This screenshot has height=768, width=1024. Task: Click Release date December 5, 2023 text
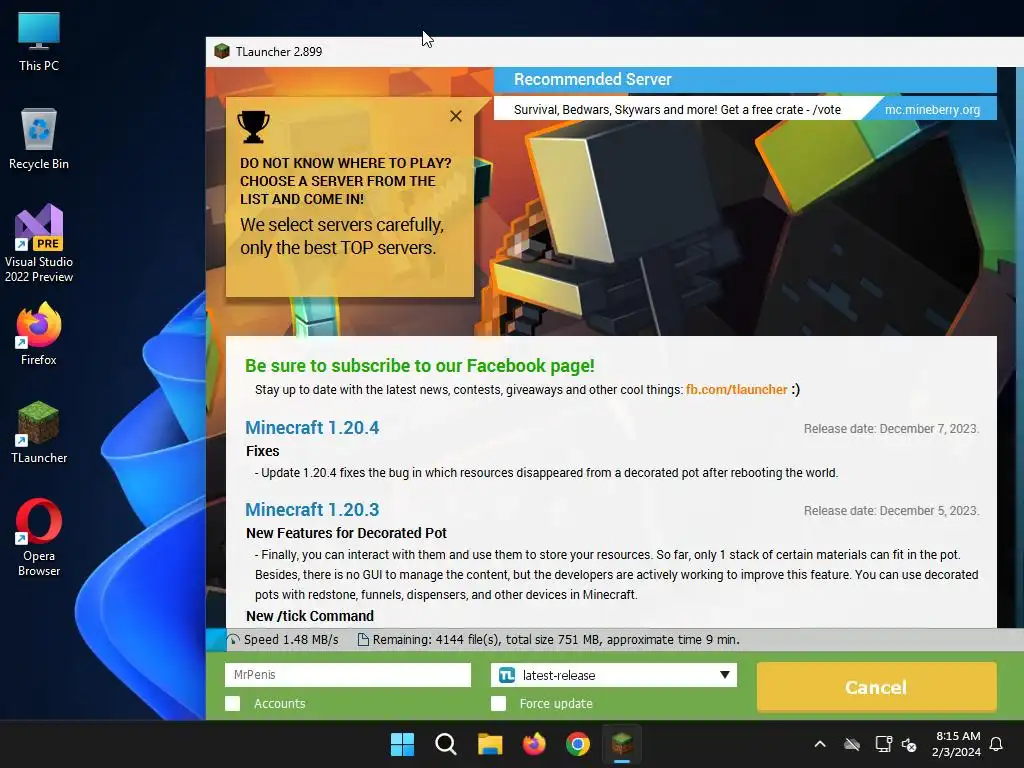891,511
